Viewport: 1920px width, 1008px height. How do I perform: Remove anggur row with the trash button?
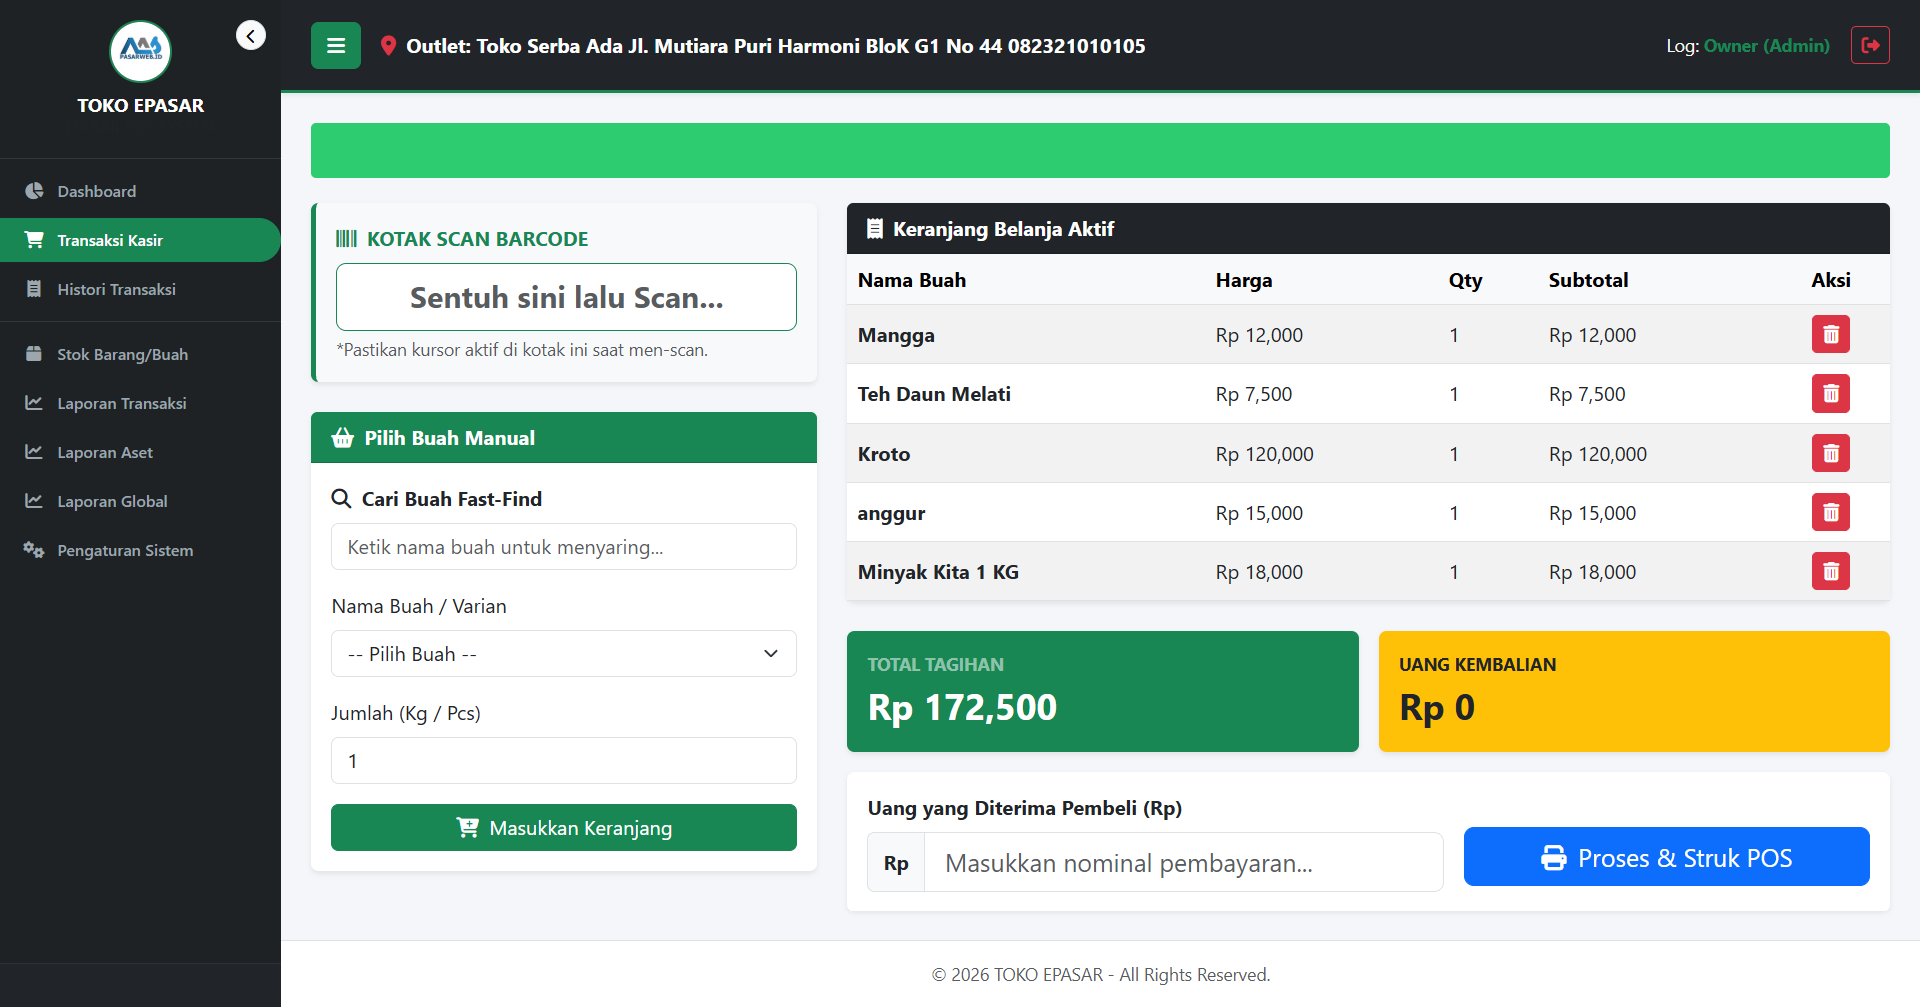pos(1831,512)
